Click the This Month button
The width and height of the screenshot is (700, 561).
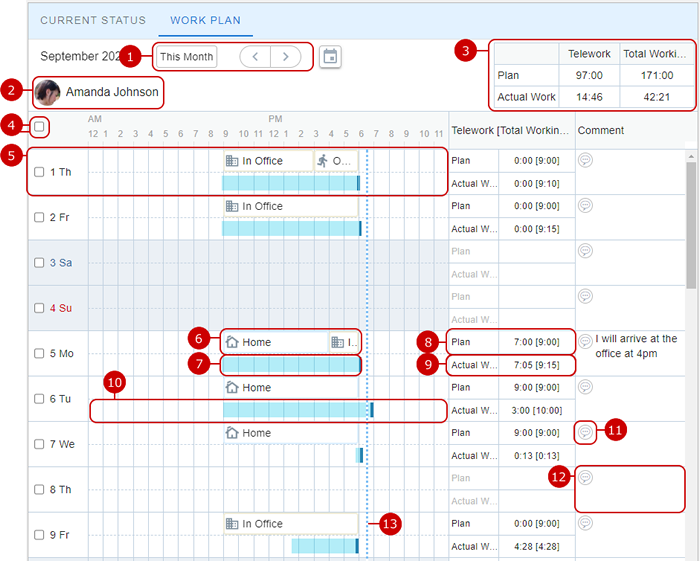pyautogui.click(x=187, y=57)
